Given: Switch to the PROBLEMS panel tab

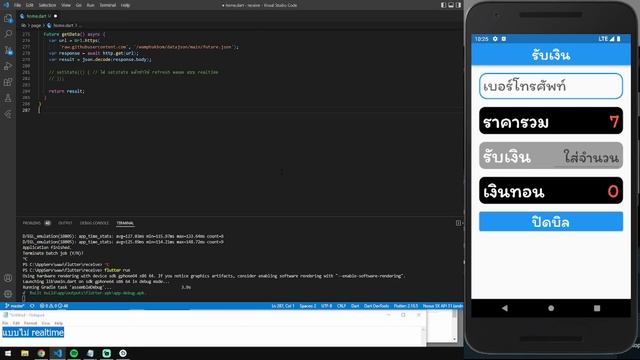Looking at the screenshot, I should 31,223.
